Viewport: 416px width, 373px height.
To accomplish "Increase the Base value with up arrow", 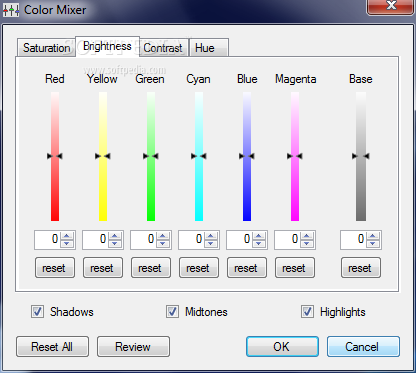I will [373, 235].
